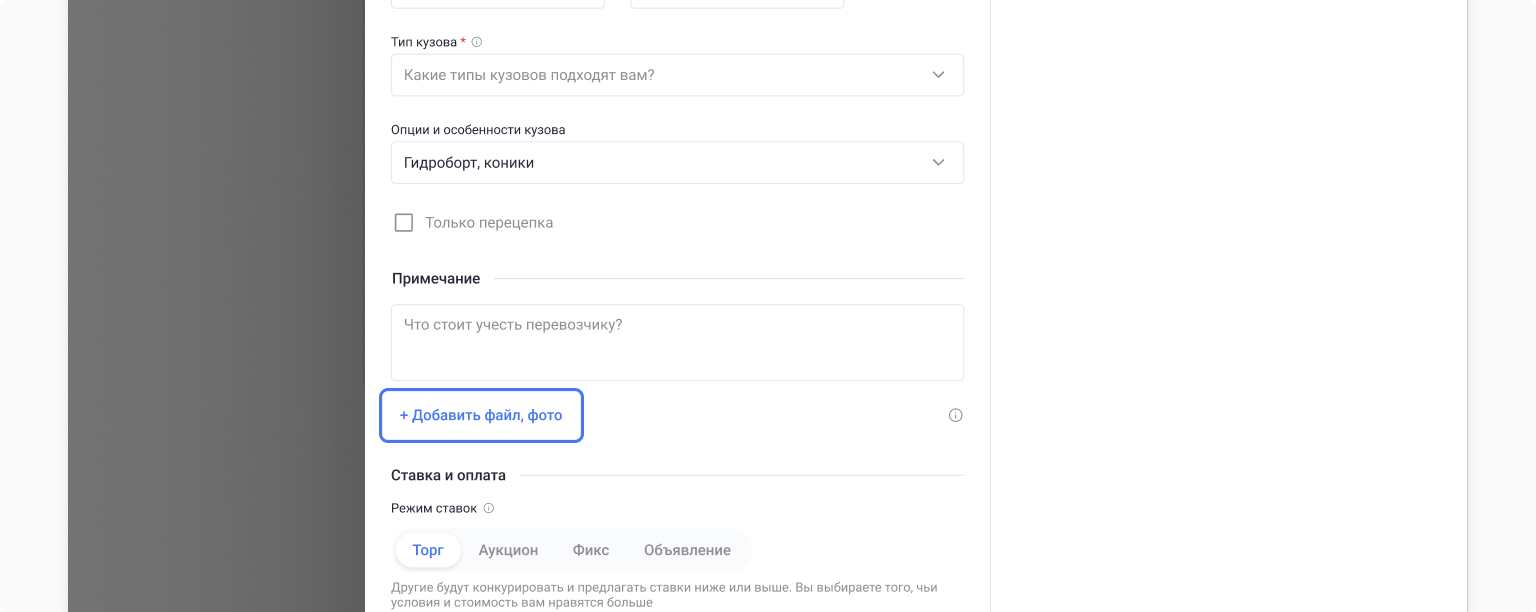The width and height of the screenshot is (1536, 612).
Task: Click the partially visible top-left input field
Action: point(498,4)
